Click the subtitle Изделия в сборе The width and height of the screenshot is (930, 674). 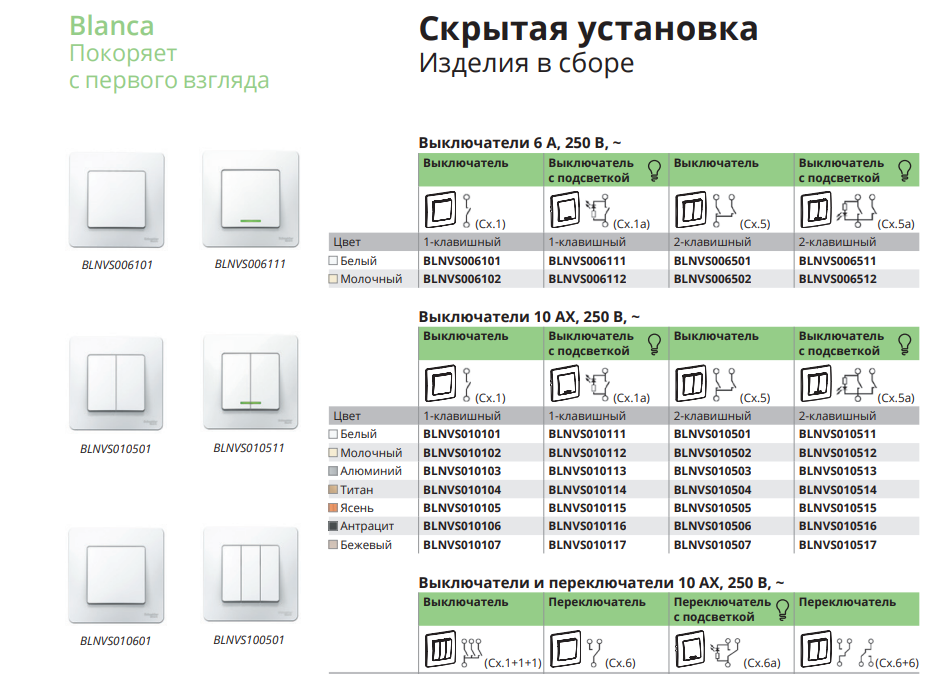526,63
